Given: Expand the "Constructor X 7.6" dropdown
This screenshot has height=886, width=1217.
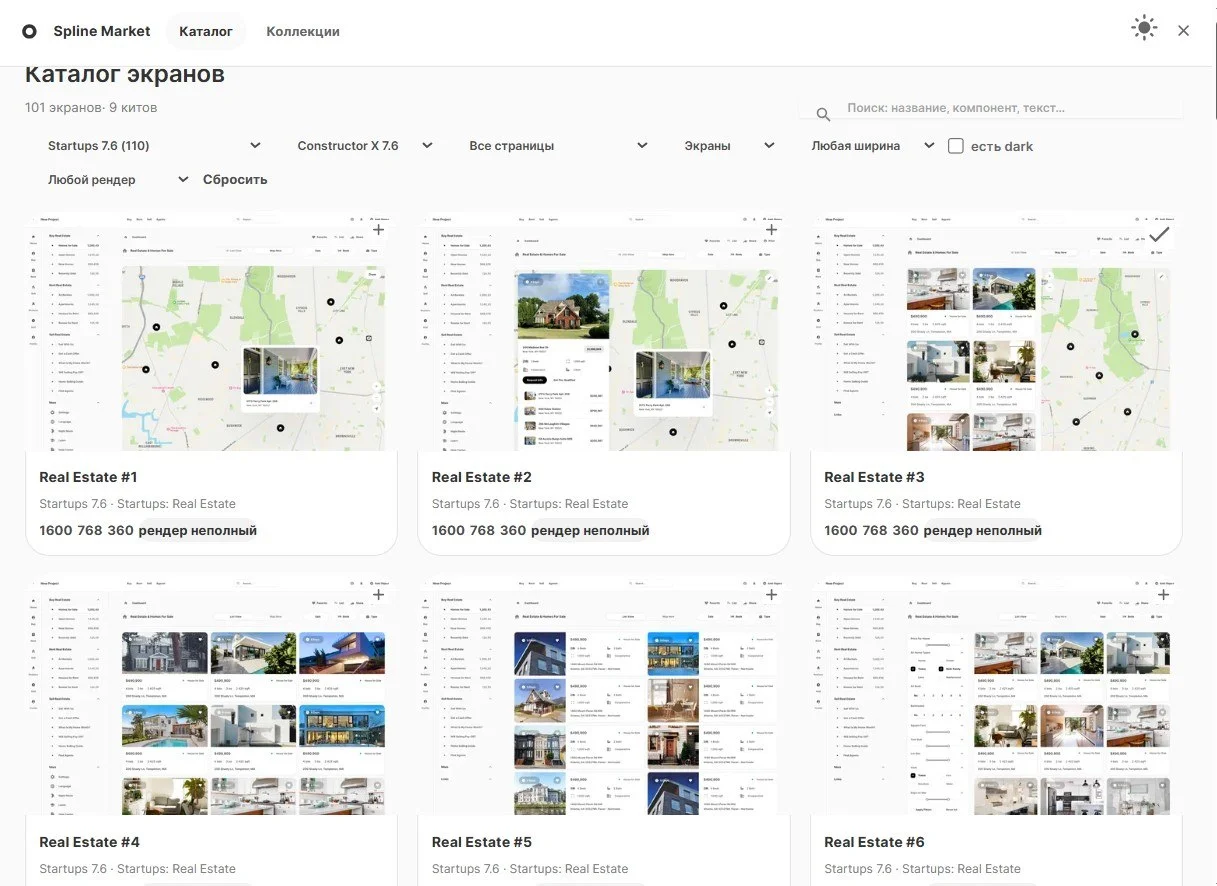Looking at the screenshot, I should (x=365, y=146).
